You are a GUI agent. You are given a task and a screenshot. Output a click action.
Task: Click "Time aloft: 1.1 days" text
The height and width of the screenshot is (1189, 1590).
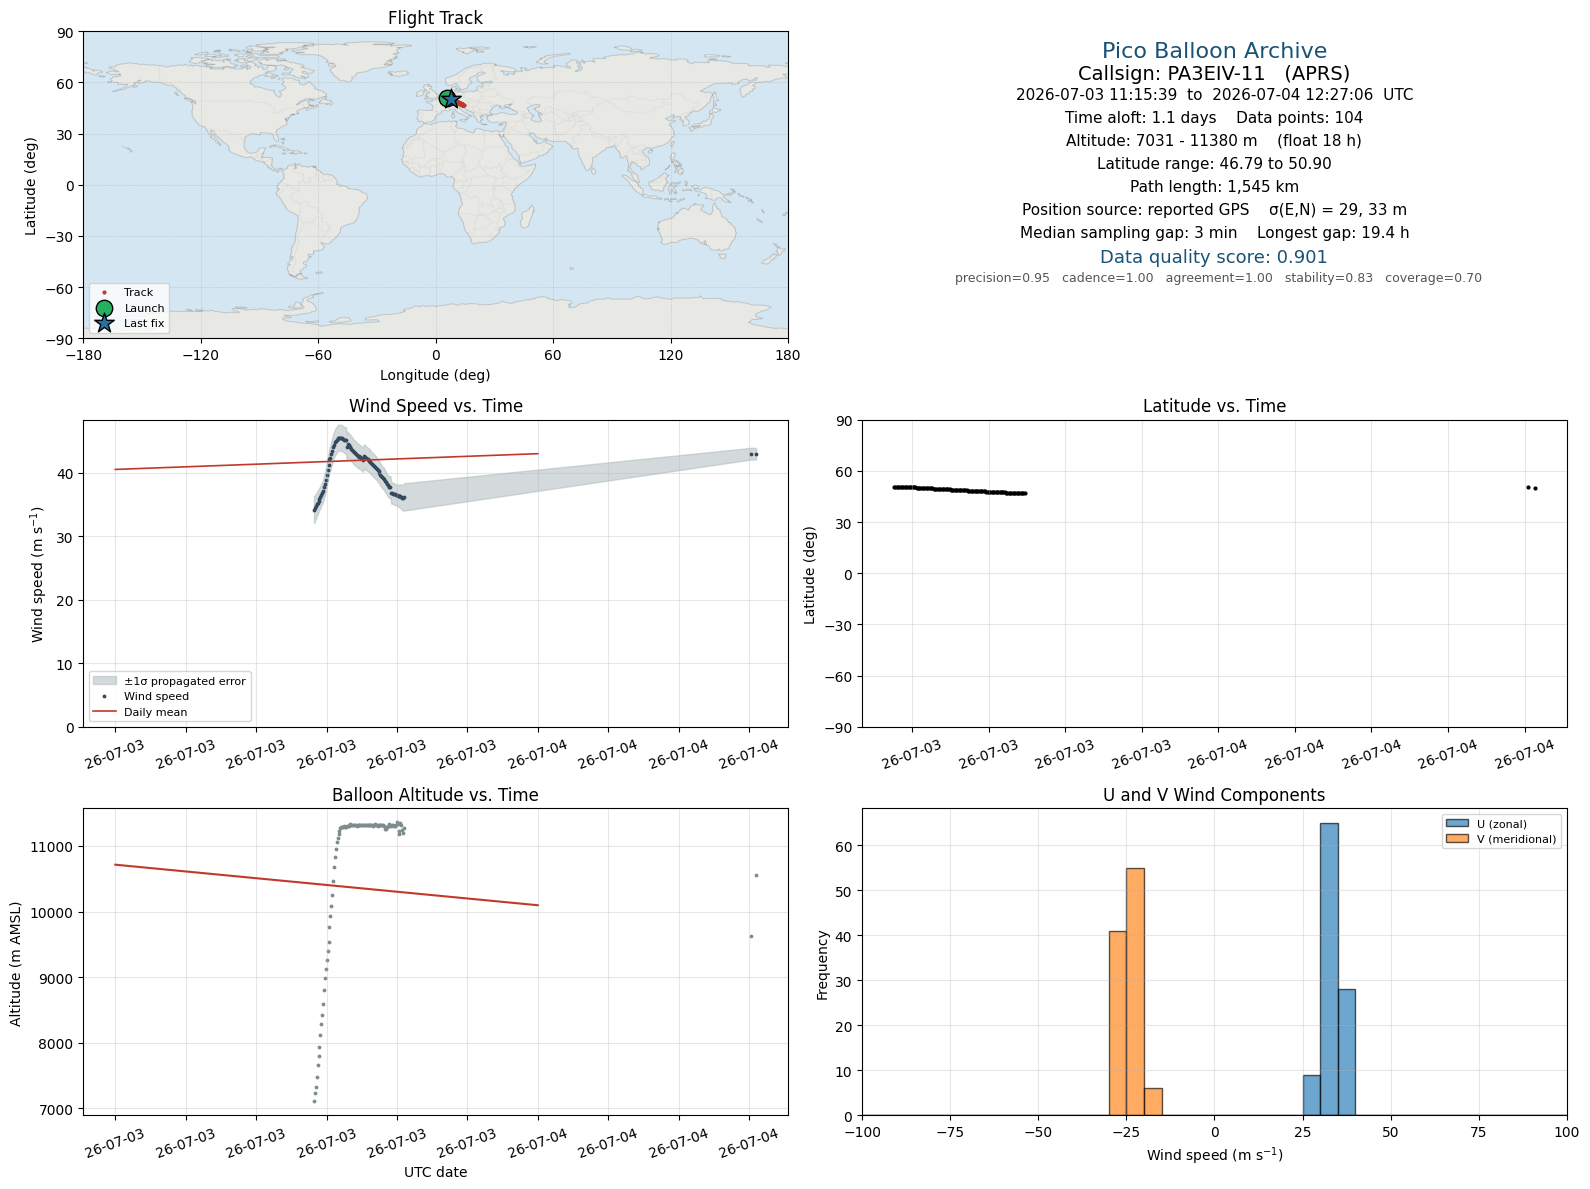pyautogui.click(x=1140, y=118)
